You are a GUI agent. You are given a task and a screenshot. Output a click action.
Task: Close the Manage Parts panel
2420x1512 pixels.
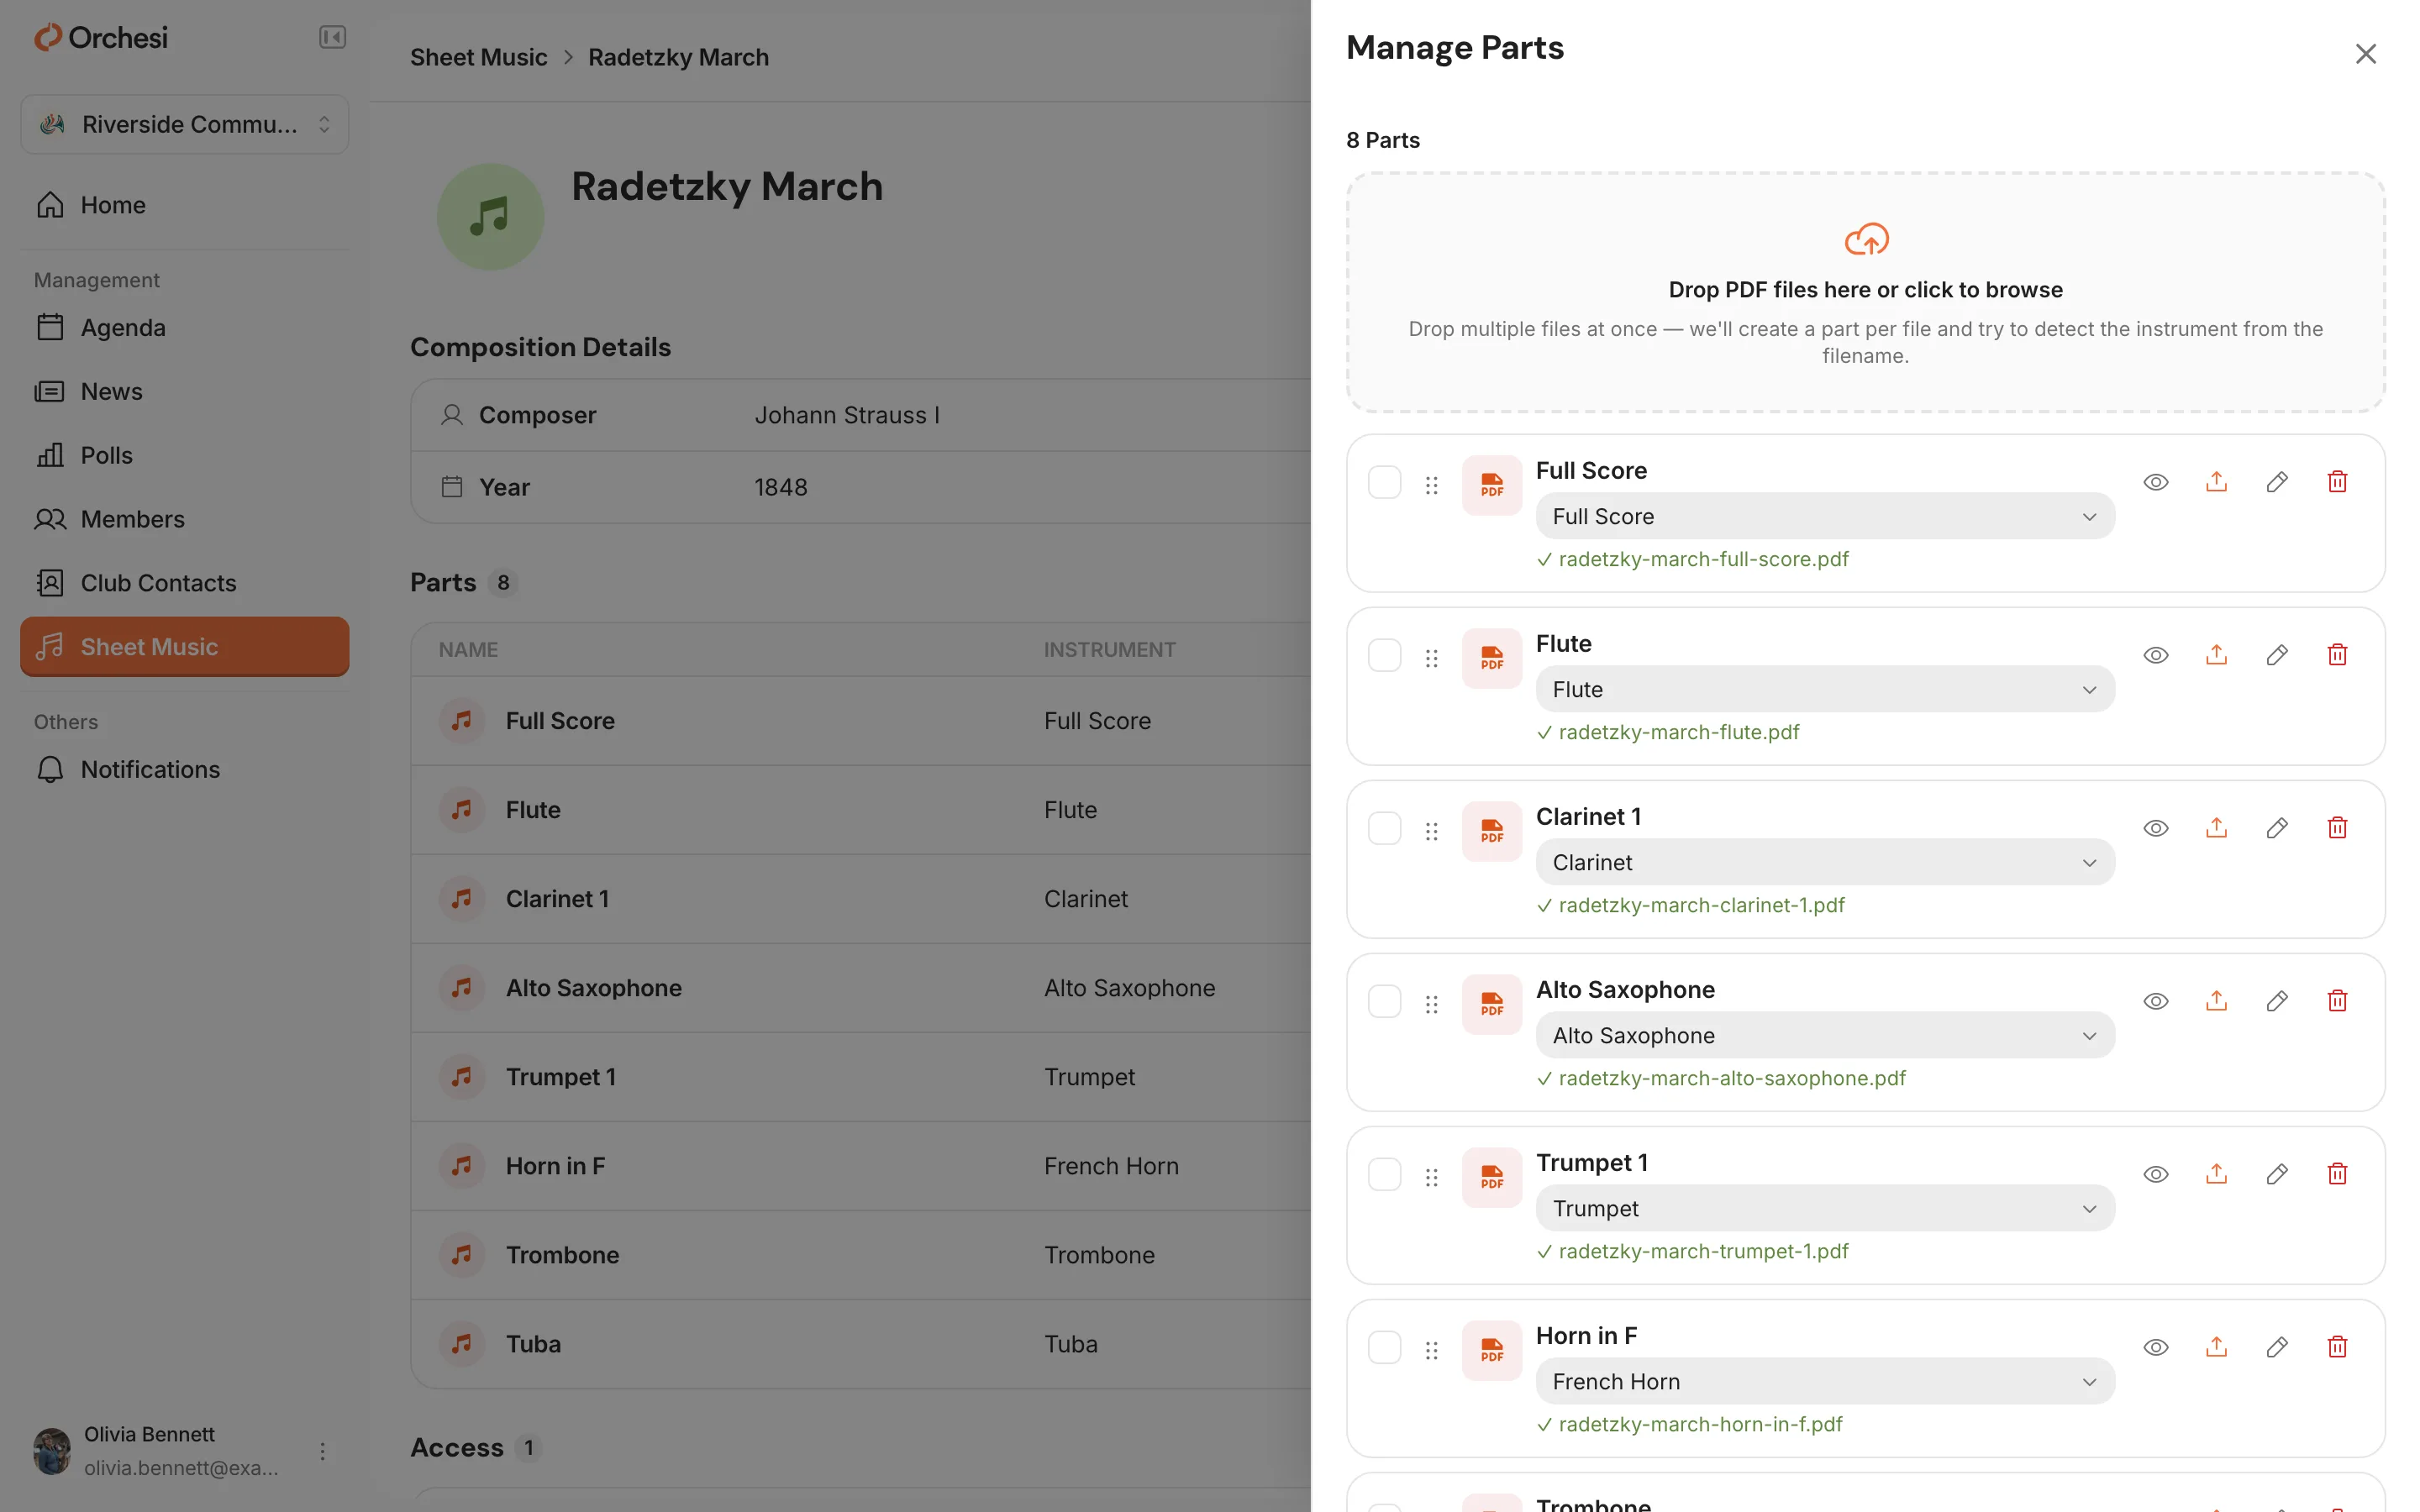(x=2365, y=54)
